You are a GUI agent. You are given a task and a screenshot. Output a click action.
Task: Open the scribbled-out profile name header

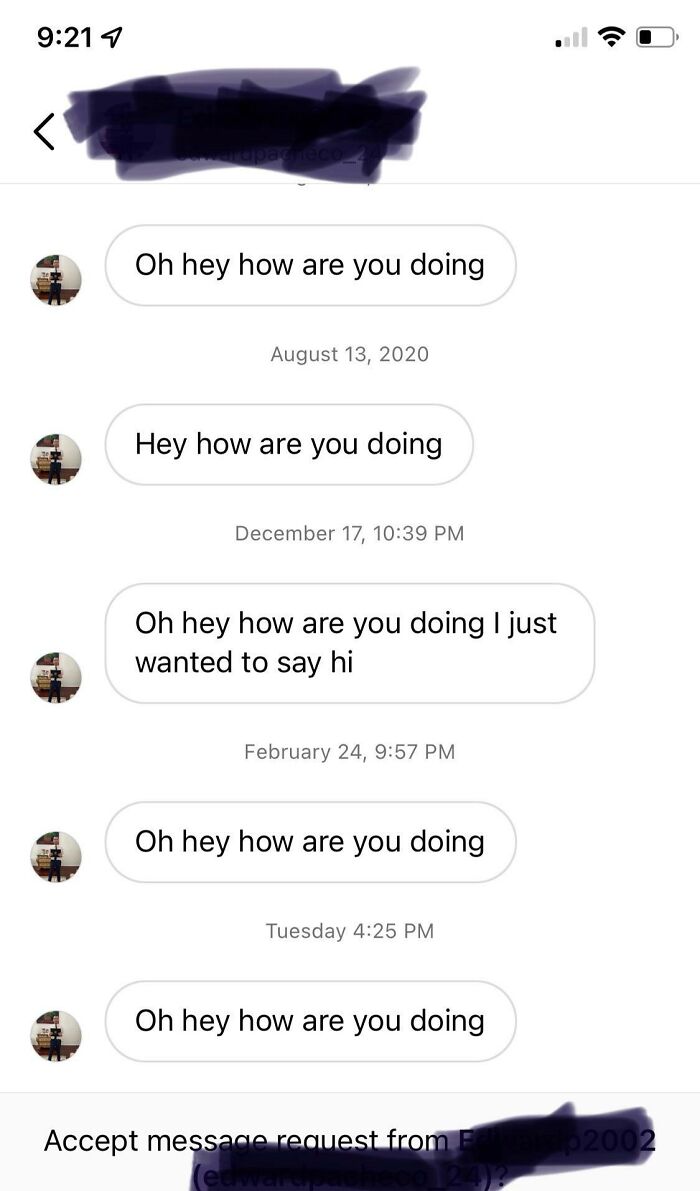click(243, 123)
